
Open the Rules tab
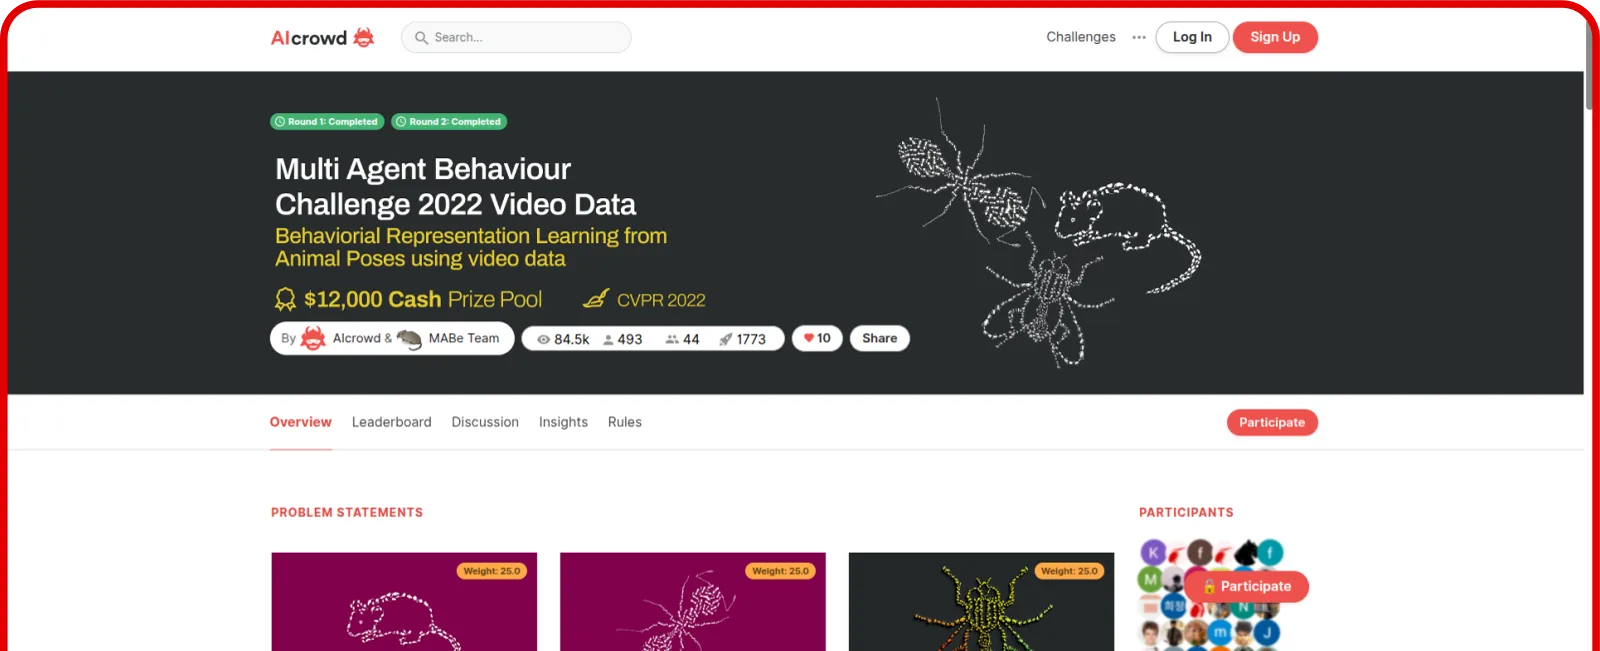click(x=625, y=422)
